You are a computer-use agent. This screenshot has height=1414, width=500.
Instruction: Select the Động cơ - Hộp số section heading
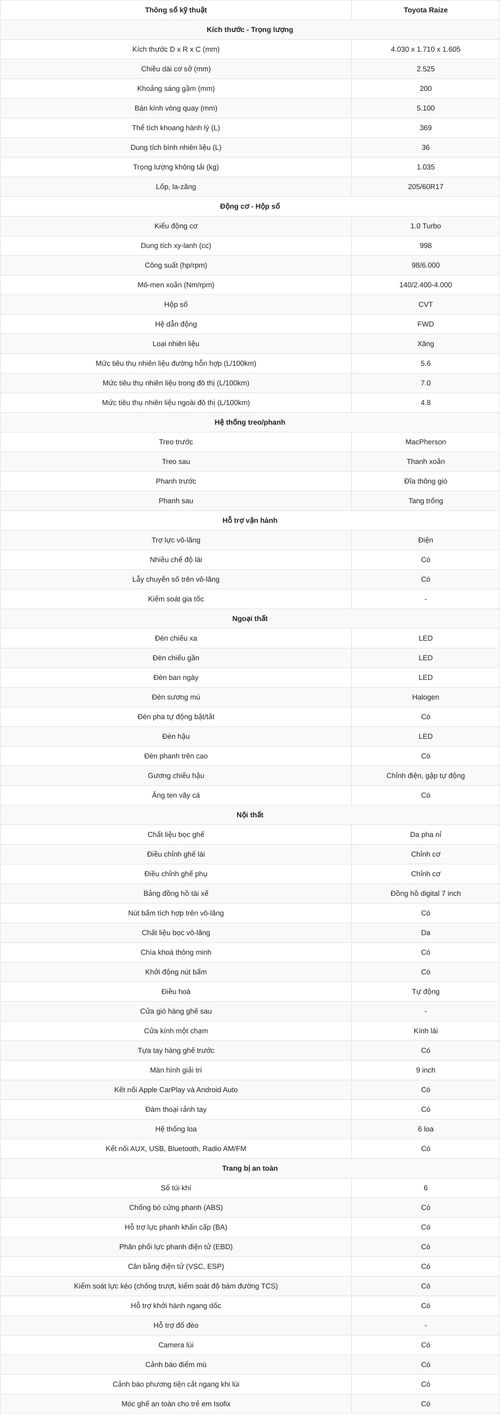(x=250, y=206)
